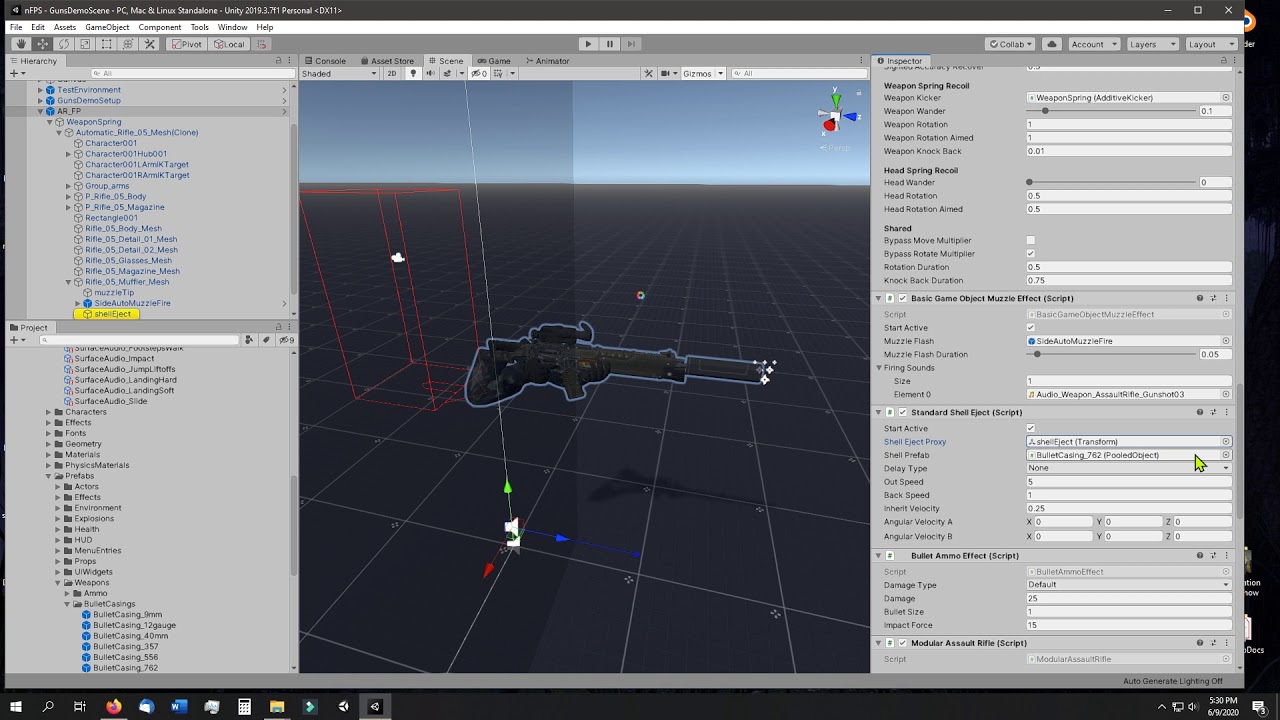The width and height of the screenshot is (1280, 720).
Task: Collapse the BulletCasings folder
Action: (67, 604)
